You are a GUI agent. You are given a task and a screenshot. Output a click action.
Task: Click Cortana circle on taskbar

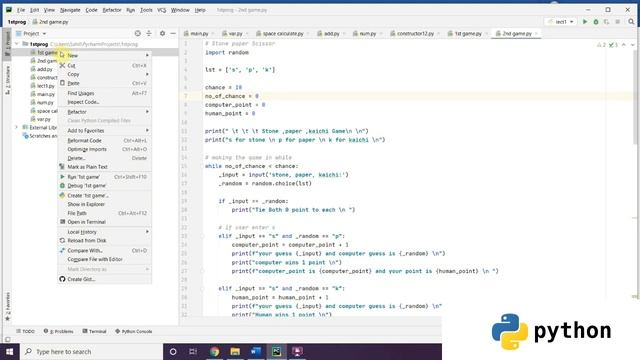pyautogui.click(x=173, y=351)
